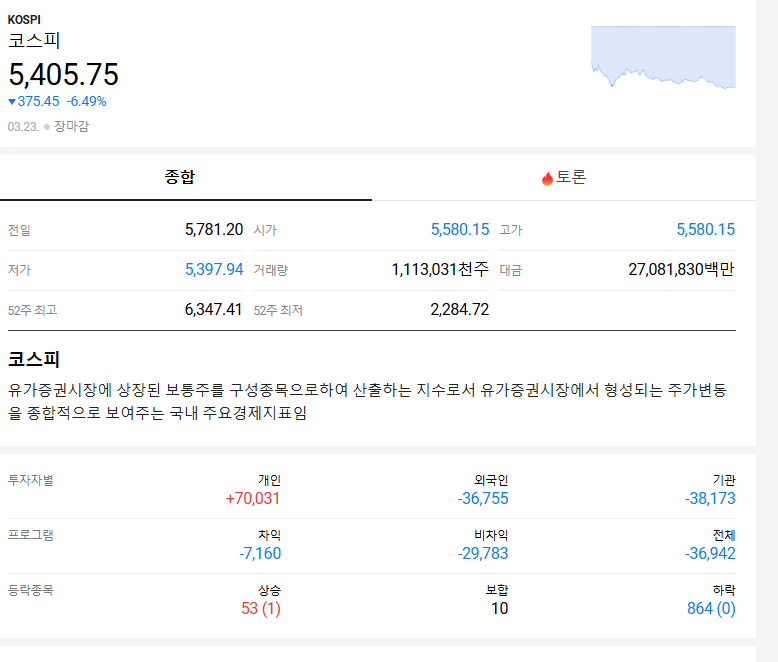Click the down-triangle icon before 375.45
778x662 pixels.
(x=12, y=102)
